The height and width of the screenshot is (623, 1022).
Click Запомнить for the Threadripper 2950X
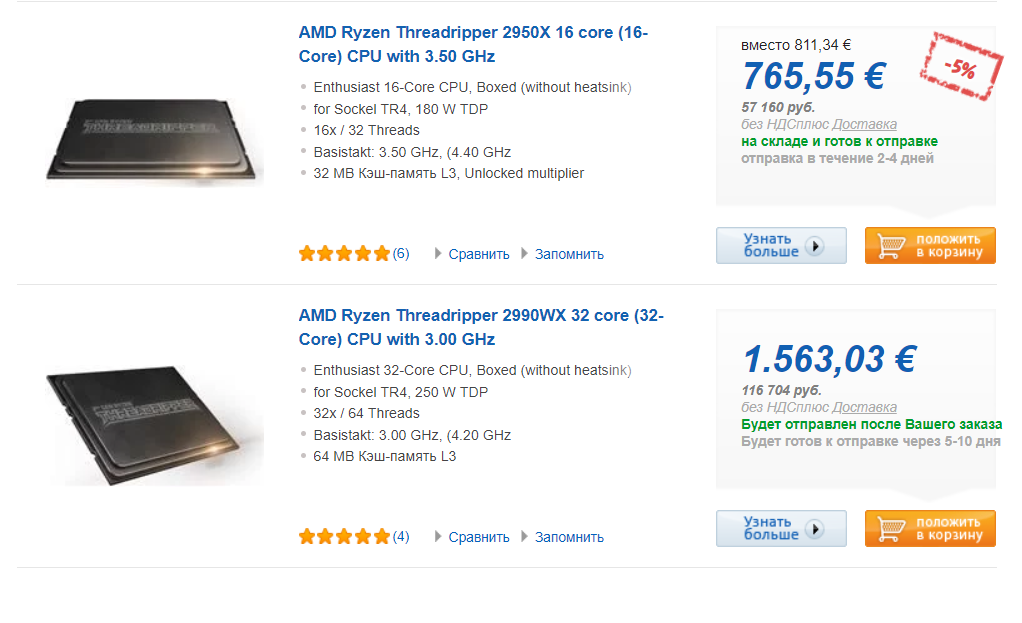click(569, 254)
